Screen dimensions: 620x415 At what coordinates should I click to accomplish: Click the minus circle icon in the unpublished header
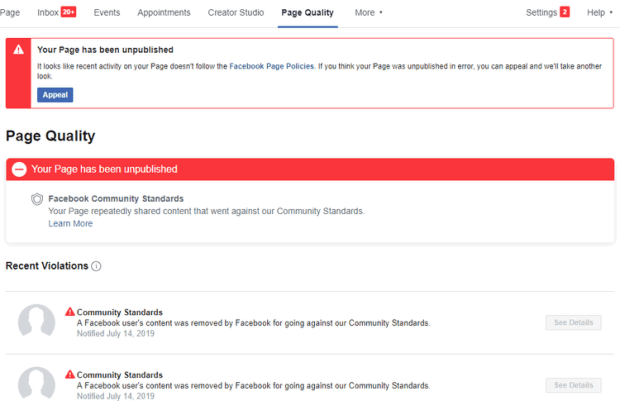tap(19, 170)
